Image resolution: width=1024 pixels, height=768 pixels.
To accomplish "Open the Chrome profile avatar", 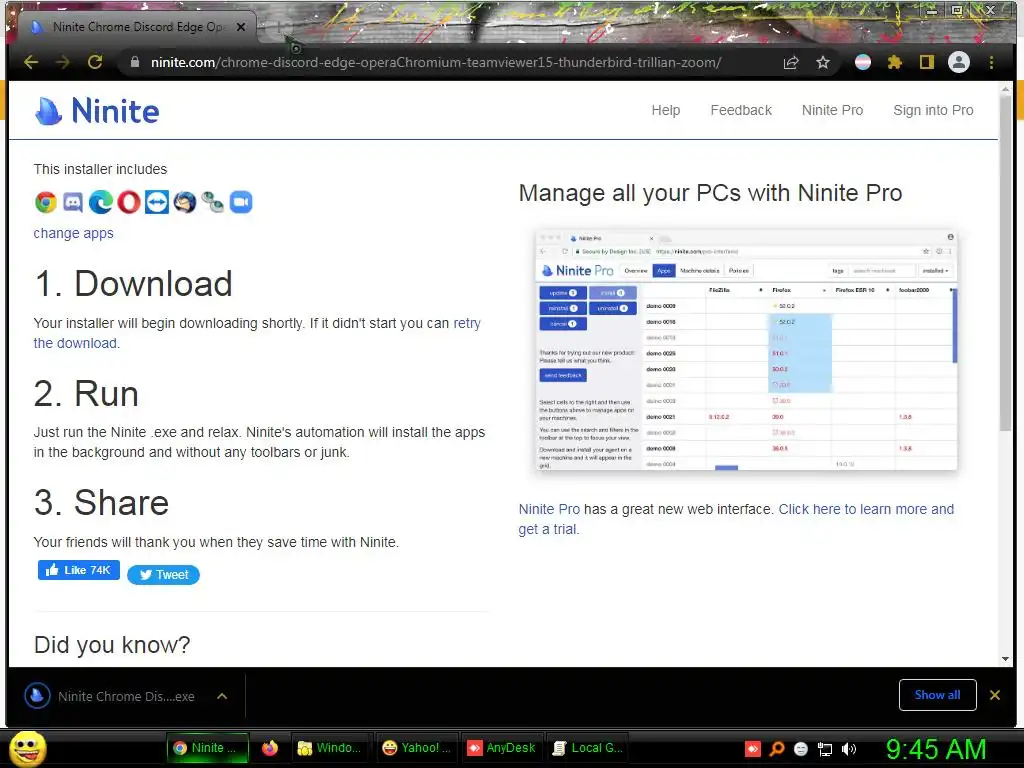I will pyautogui.click(x=959, y=63).
